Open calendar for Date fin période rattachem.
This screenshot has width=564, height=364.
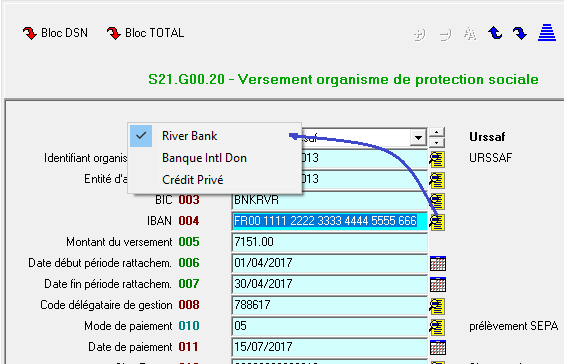click(x=438, y=285)
